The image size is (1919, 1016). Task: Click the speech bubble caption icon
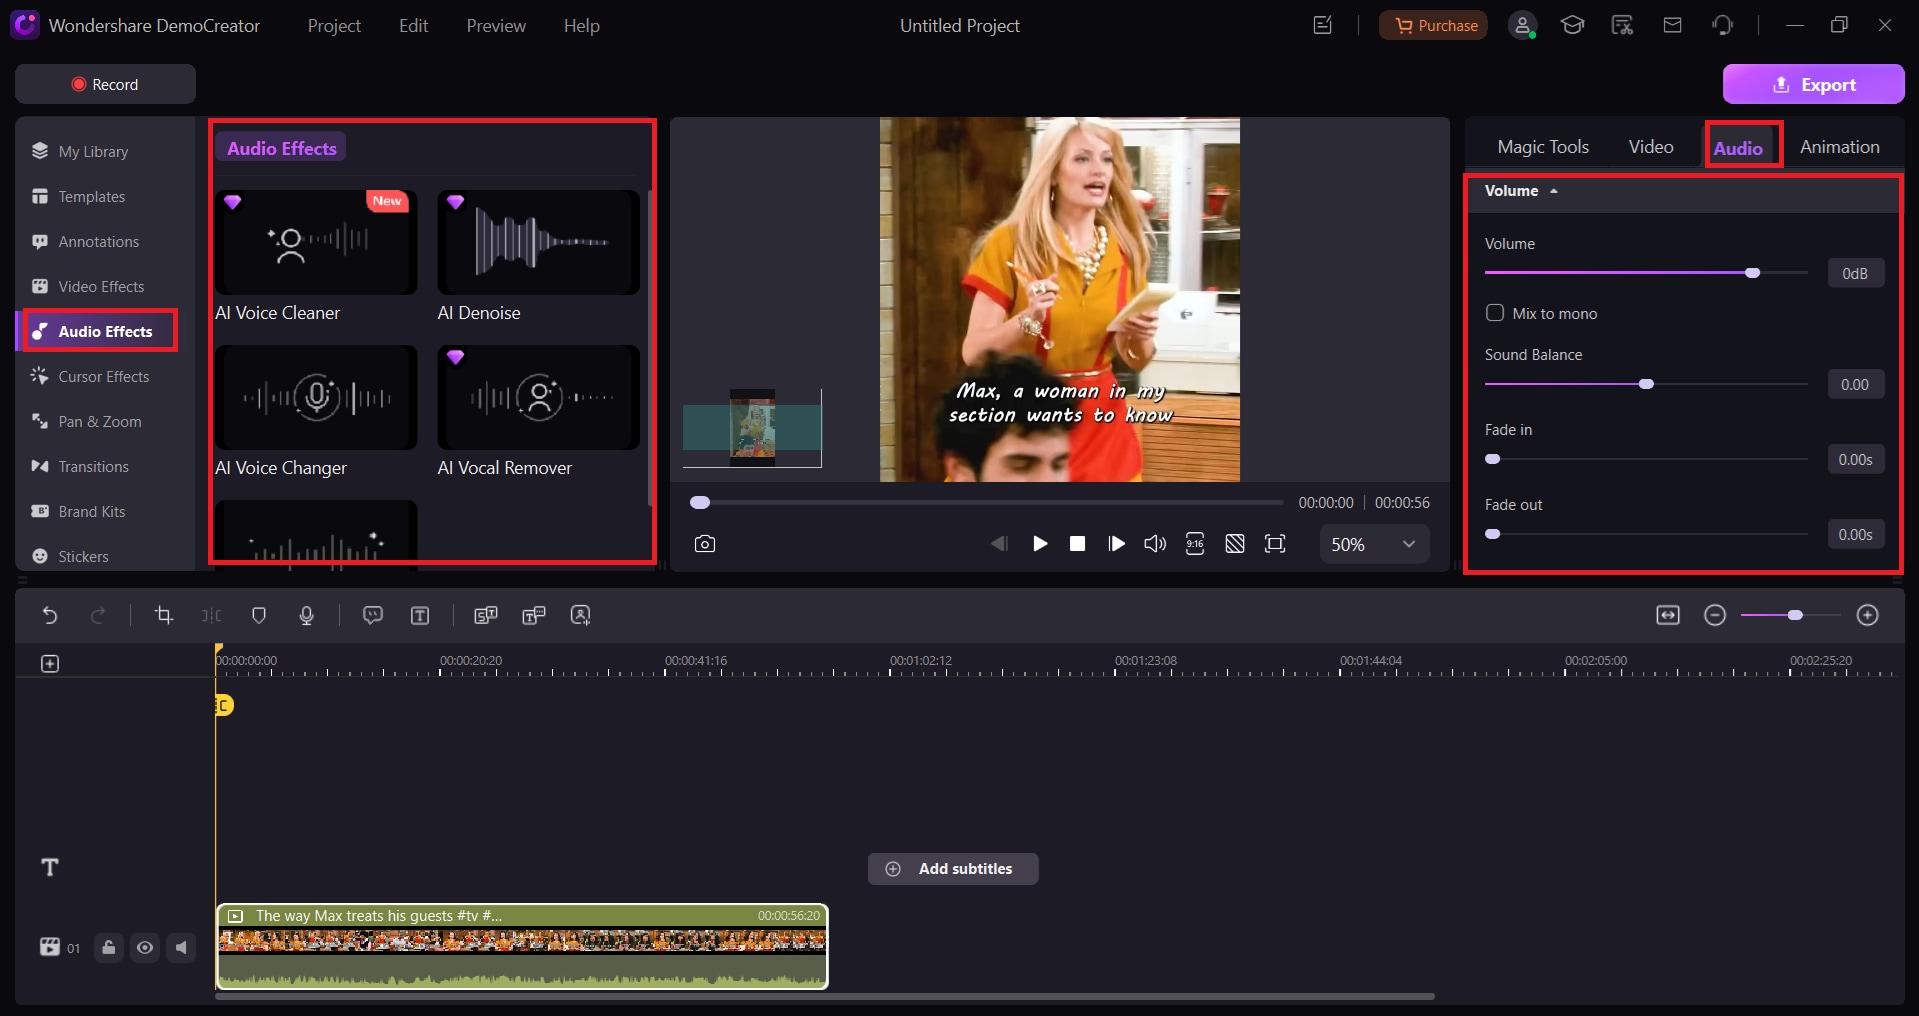pyautogui.click(x=373, y=615)
